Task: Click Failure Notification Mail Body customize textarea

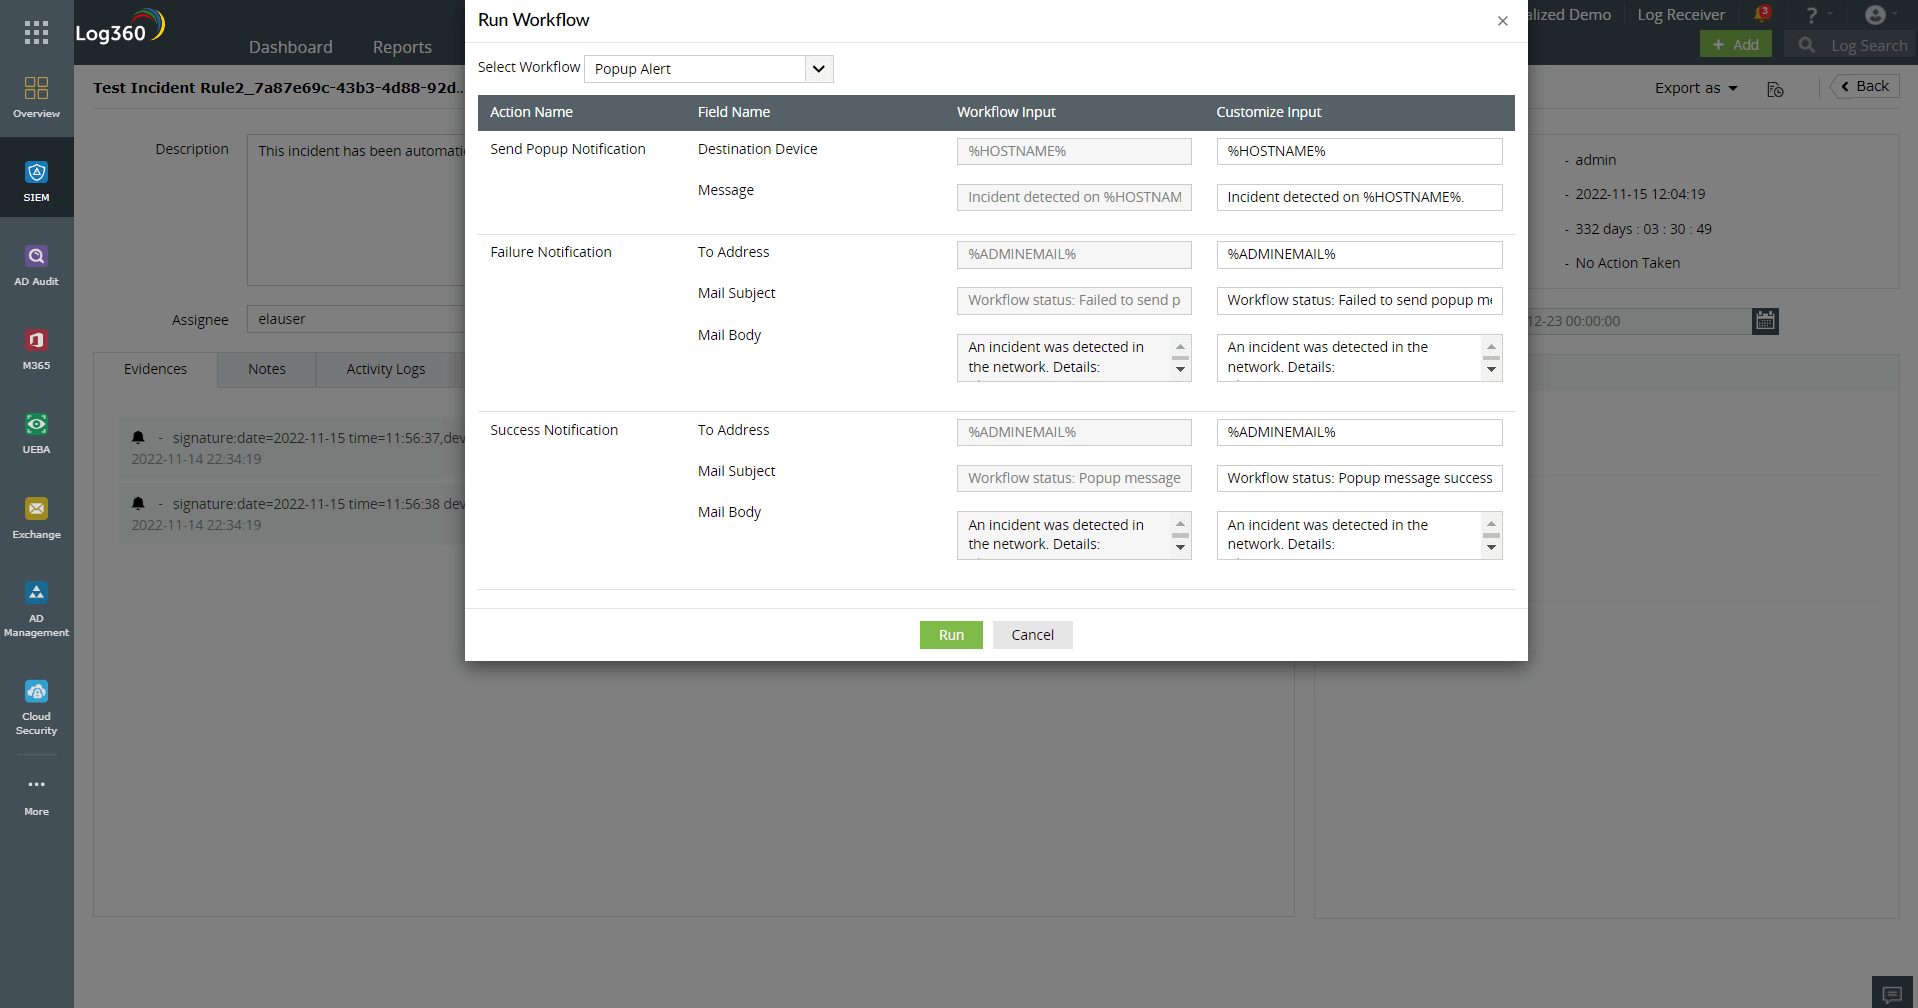Action: 1349,357
